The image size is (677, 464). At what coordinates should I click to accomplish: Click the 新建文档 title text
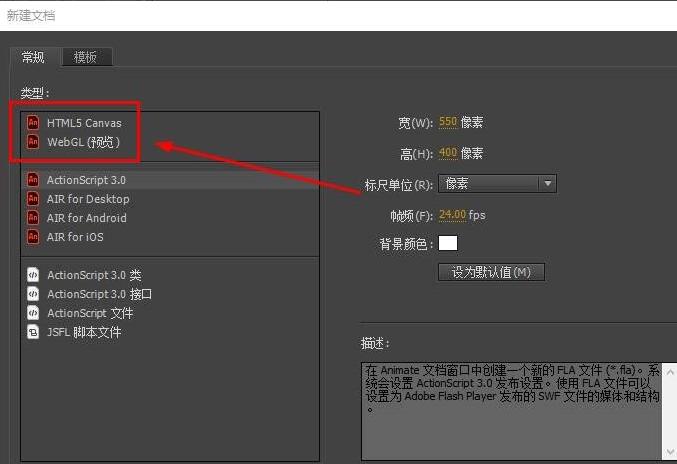(31, 16)
